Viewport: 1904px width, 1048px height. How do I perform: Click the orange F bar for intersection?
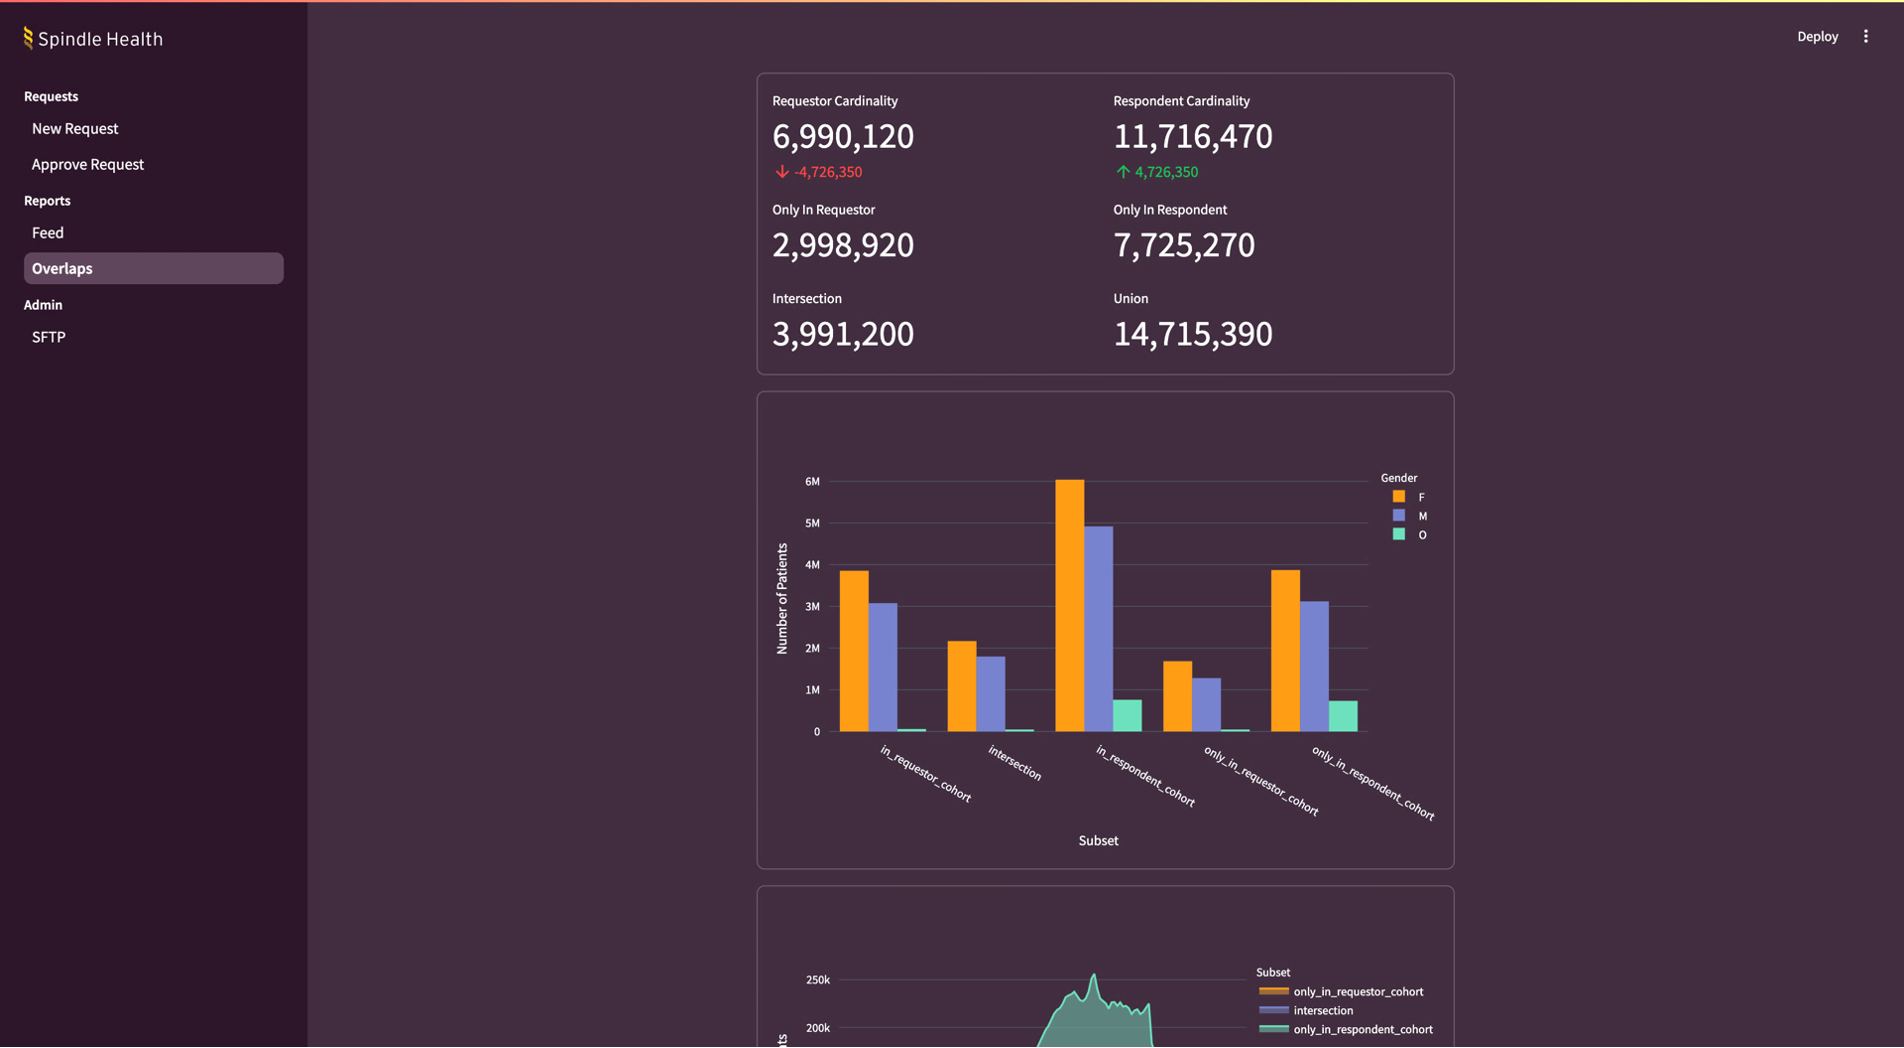click(x=962, y=686)
